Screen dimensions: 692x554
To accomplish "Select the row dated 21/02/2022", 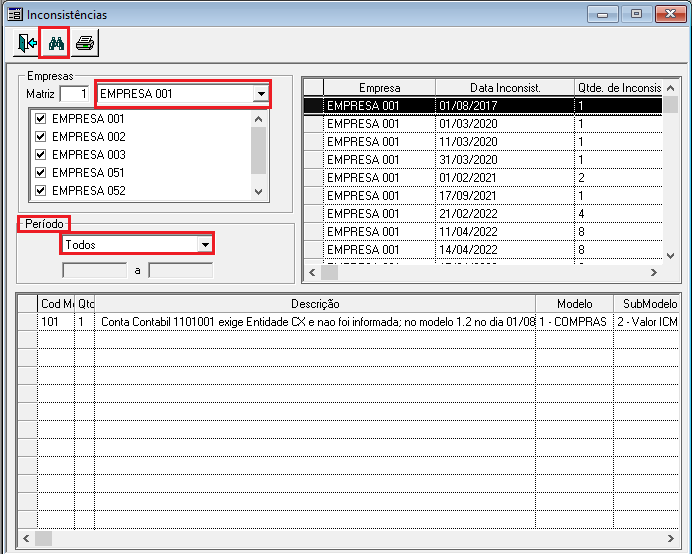I will (483, 214).
